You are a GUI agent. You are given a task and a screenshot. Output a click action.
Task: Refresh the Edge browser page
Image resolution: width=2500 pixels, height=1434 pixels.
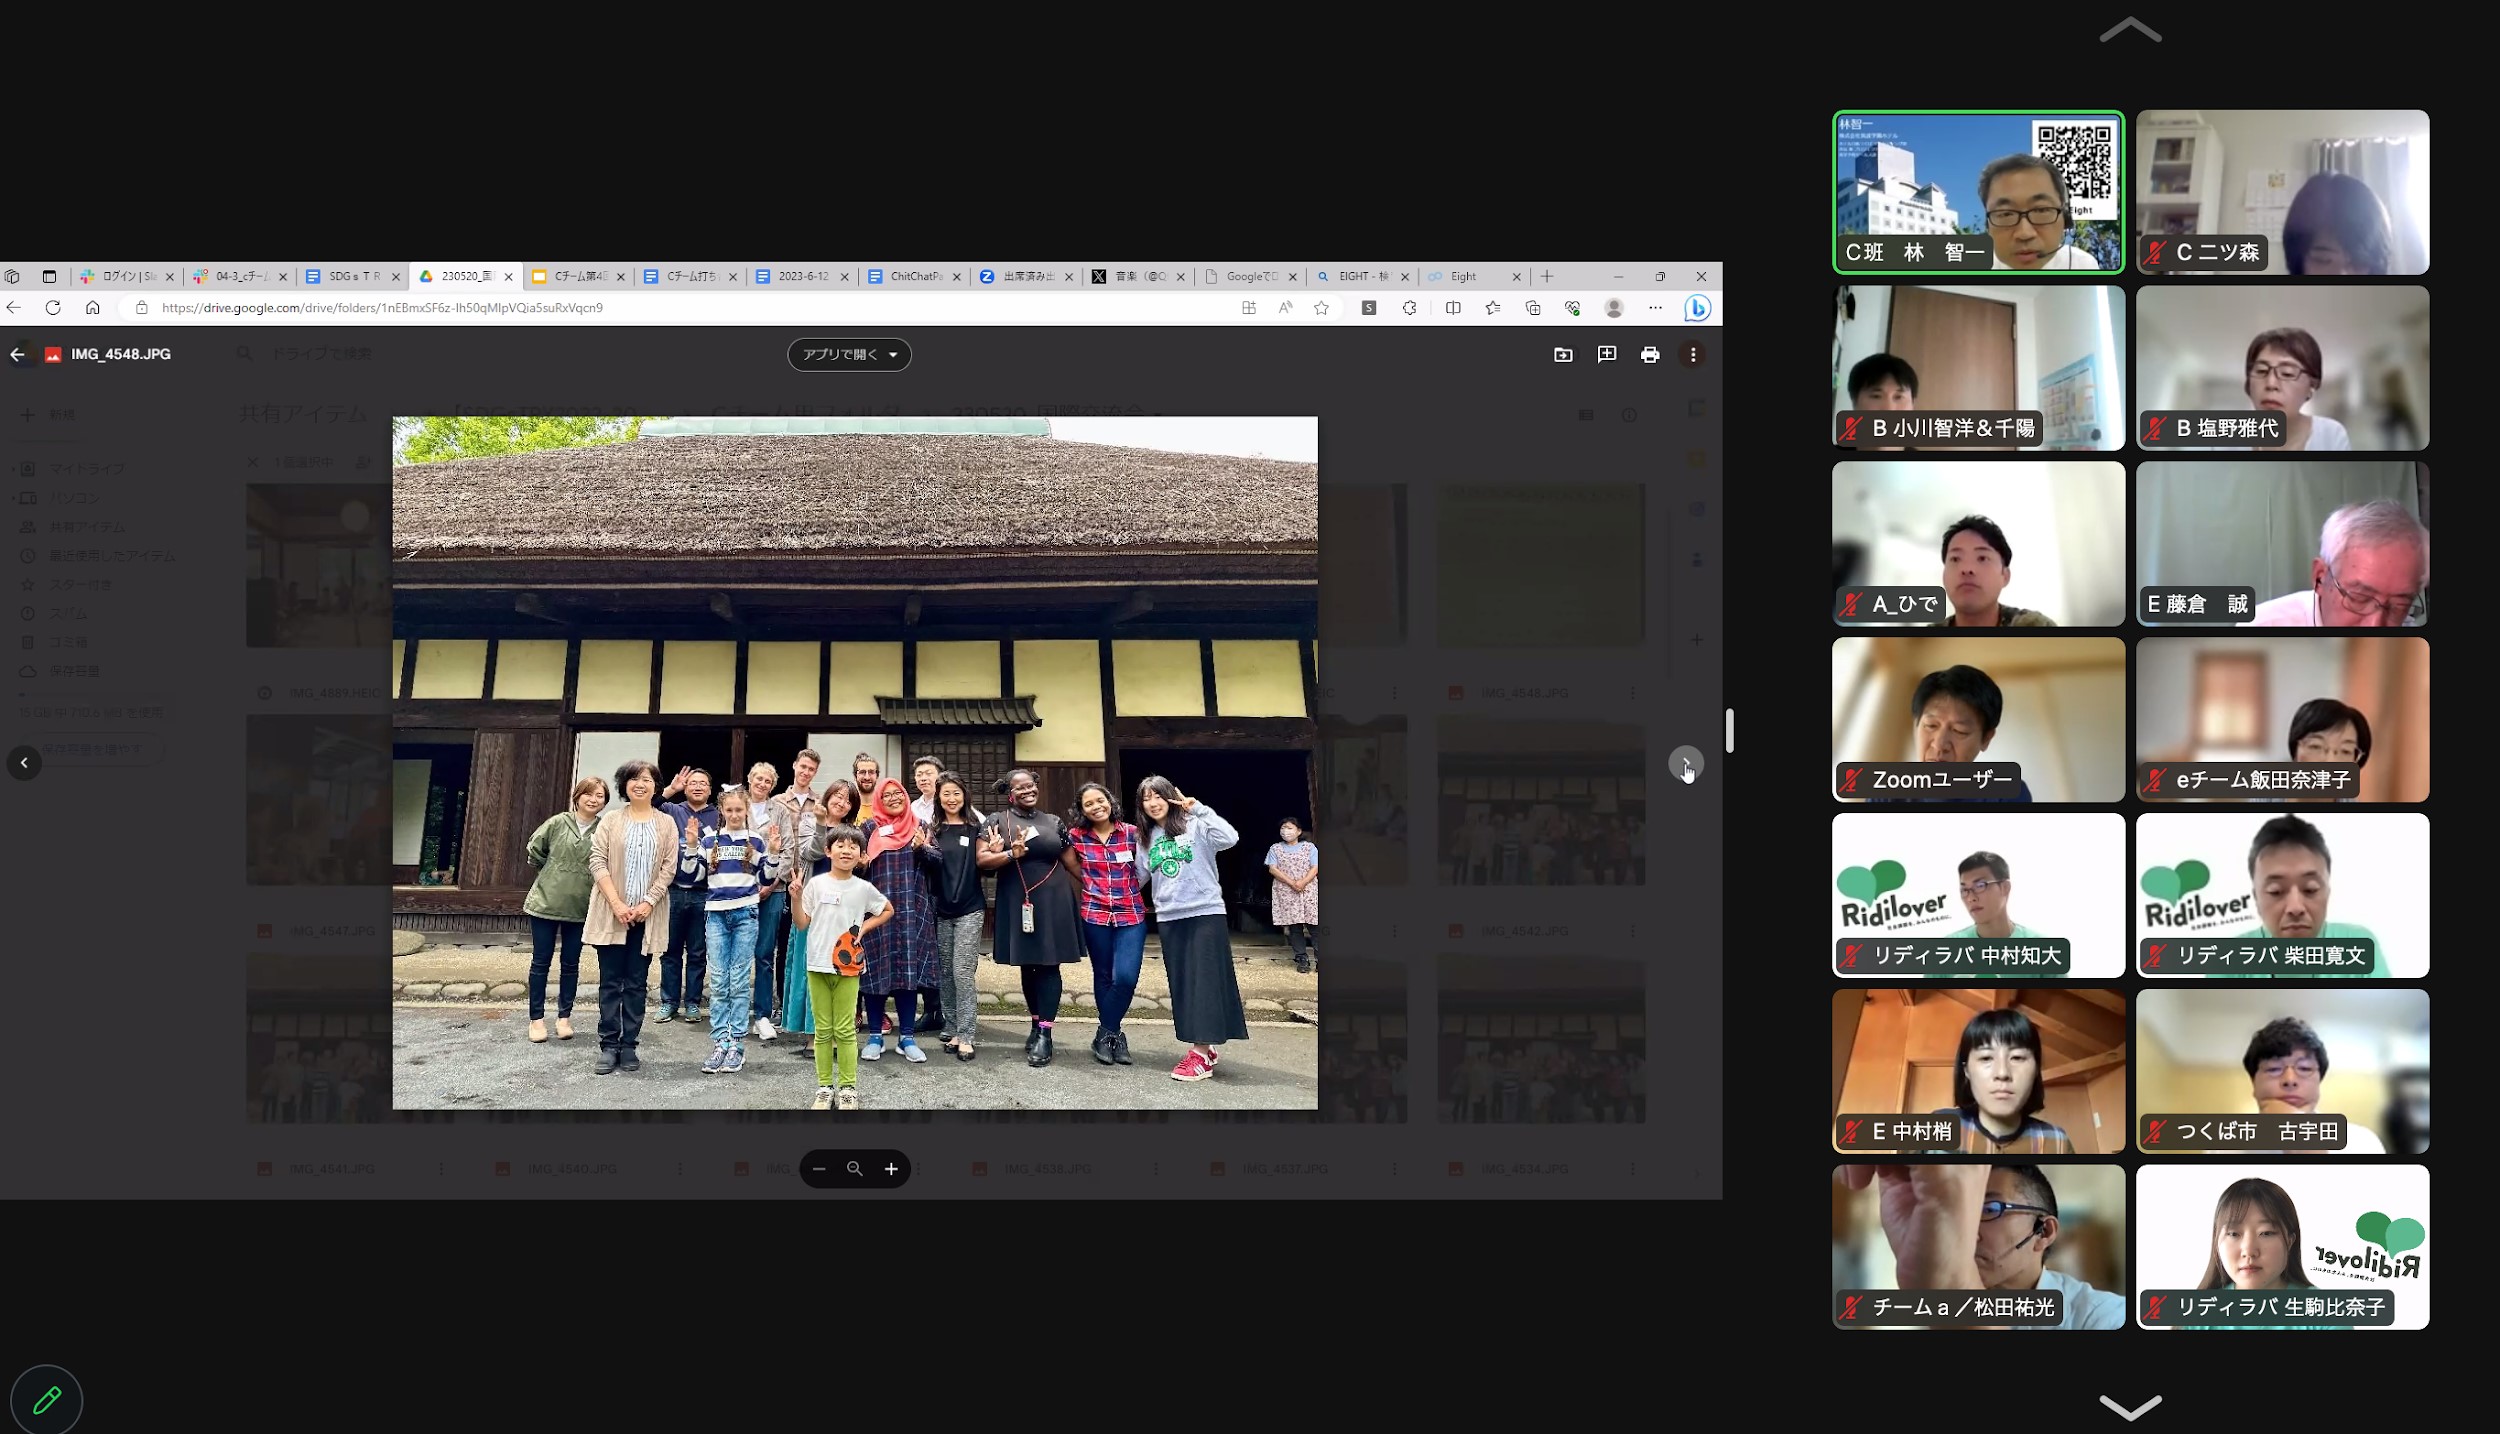click(x=53, y=308)
